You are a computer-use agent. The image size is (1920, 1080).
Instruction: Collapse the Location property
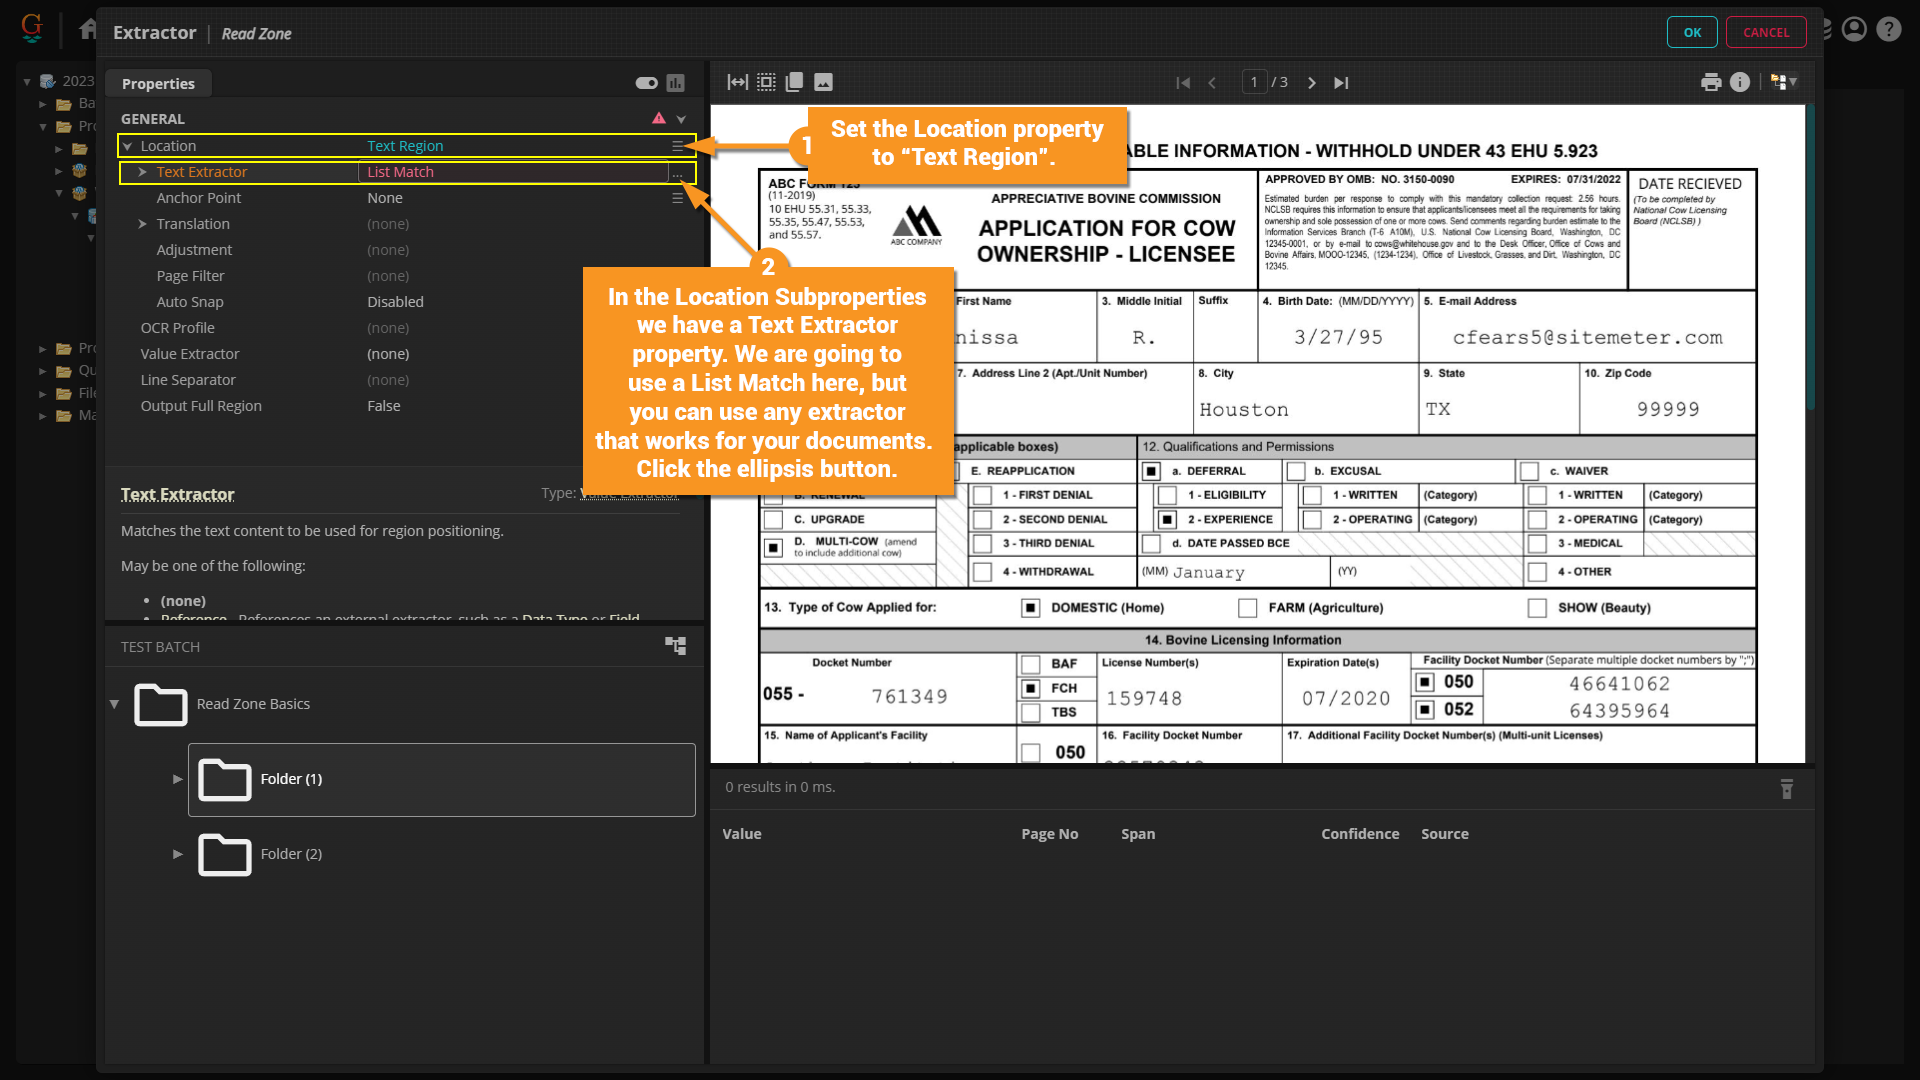(x=128, y=146)
